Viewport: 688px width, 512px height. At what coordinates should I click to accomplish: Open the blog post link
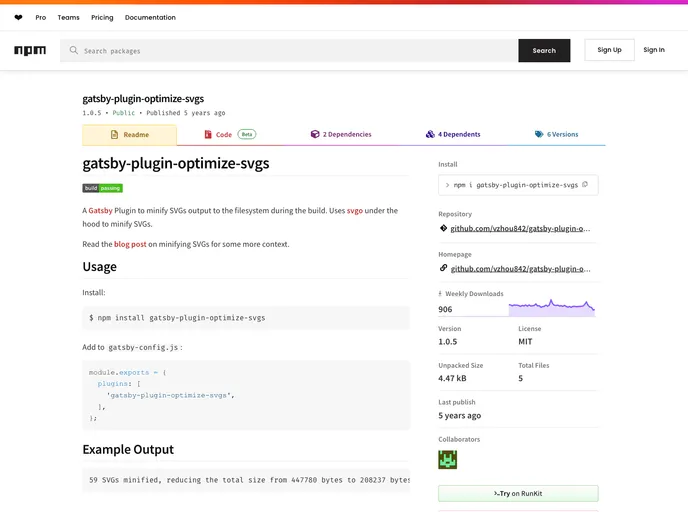130,244
